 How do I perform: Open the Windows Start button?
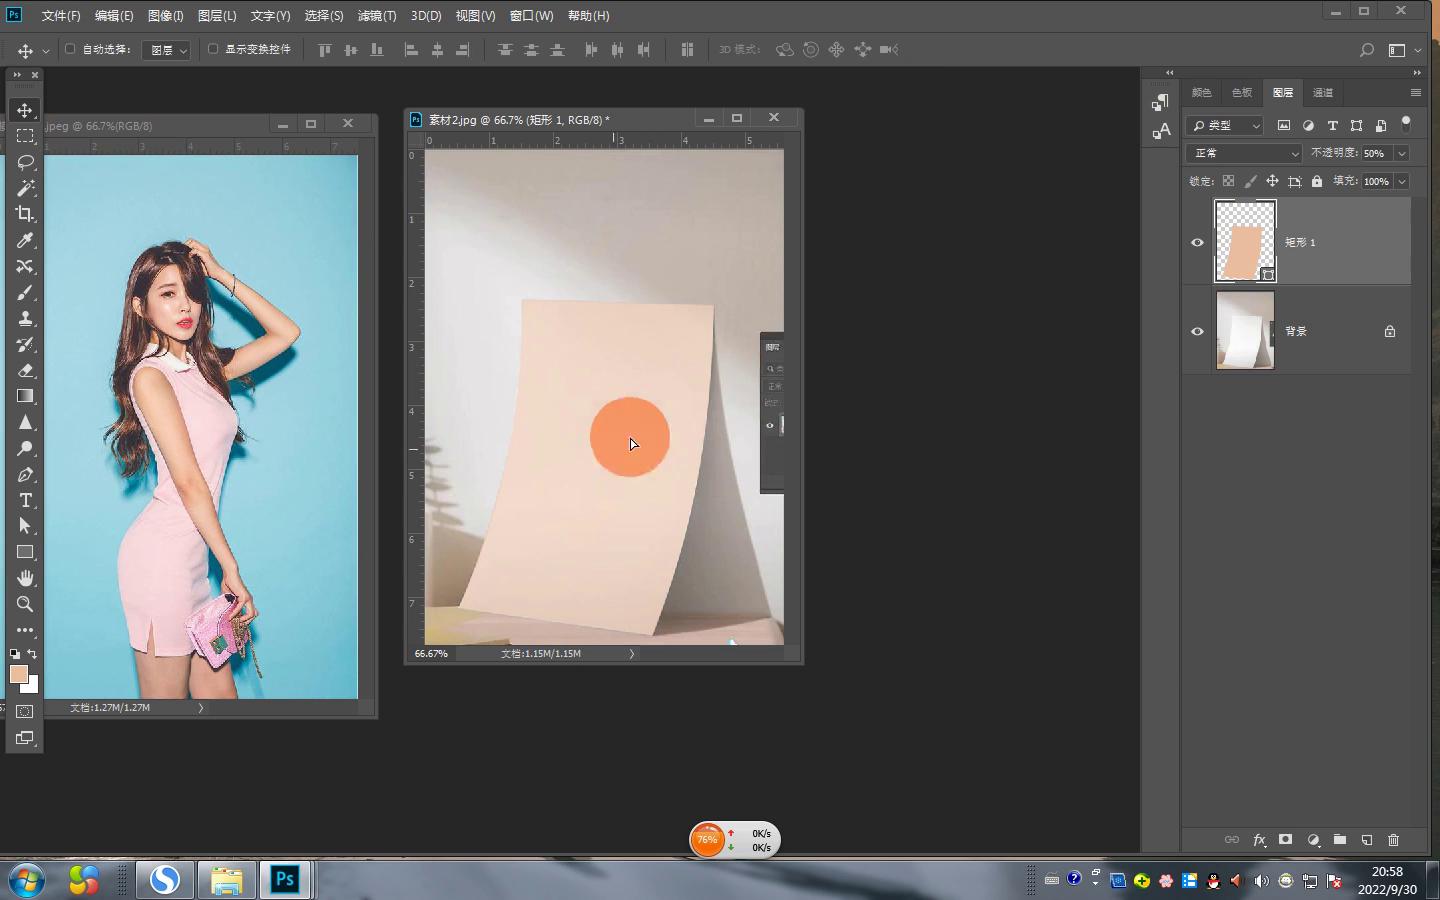[27, 880]
